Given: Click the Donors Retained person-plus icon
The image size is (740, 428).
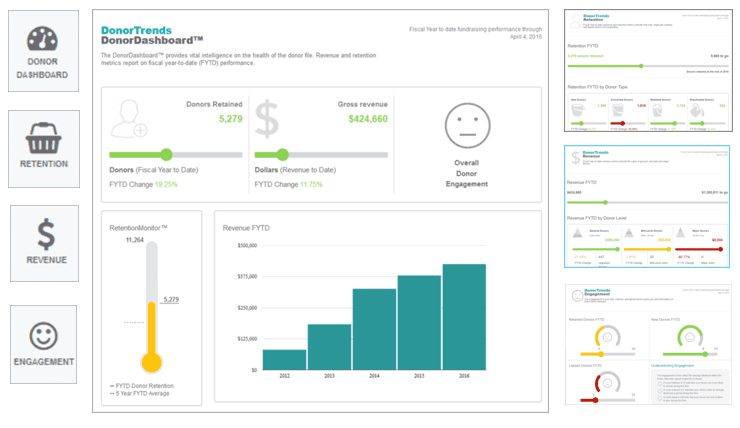Looking at the screenshot, I should pyautogui.click(x=128, y=119).
